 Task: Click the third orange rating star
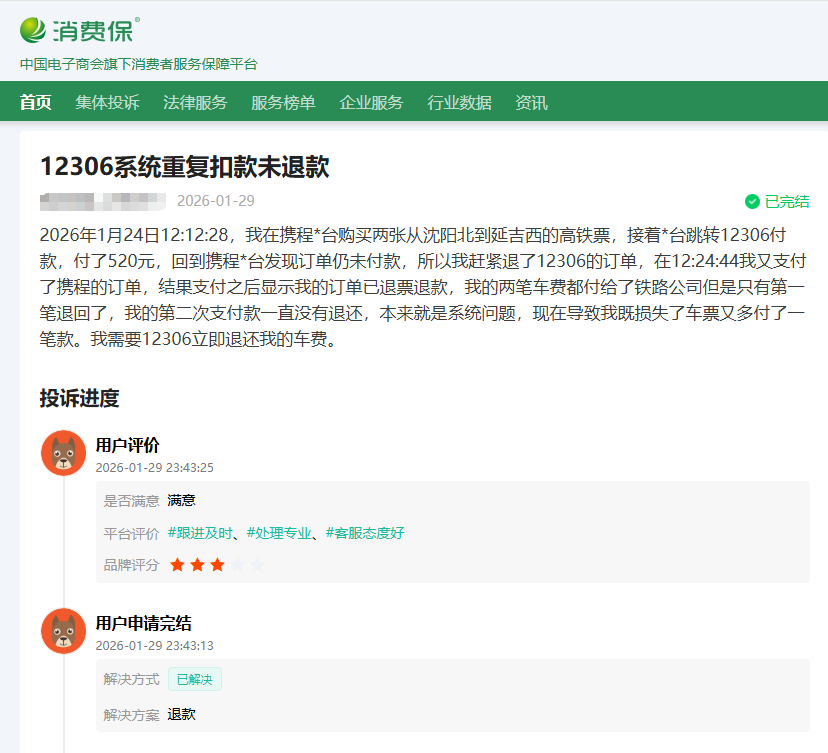point(217,565)
